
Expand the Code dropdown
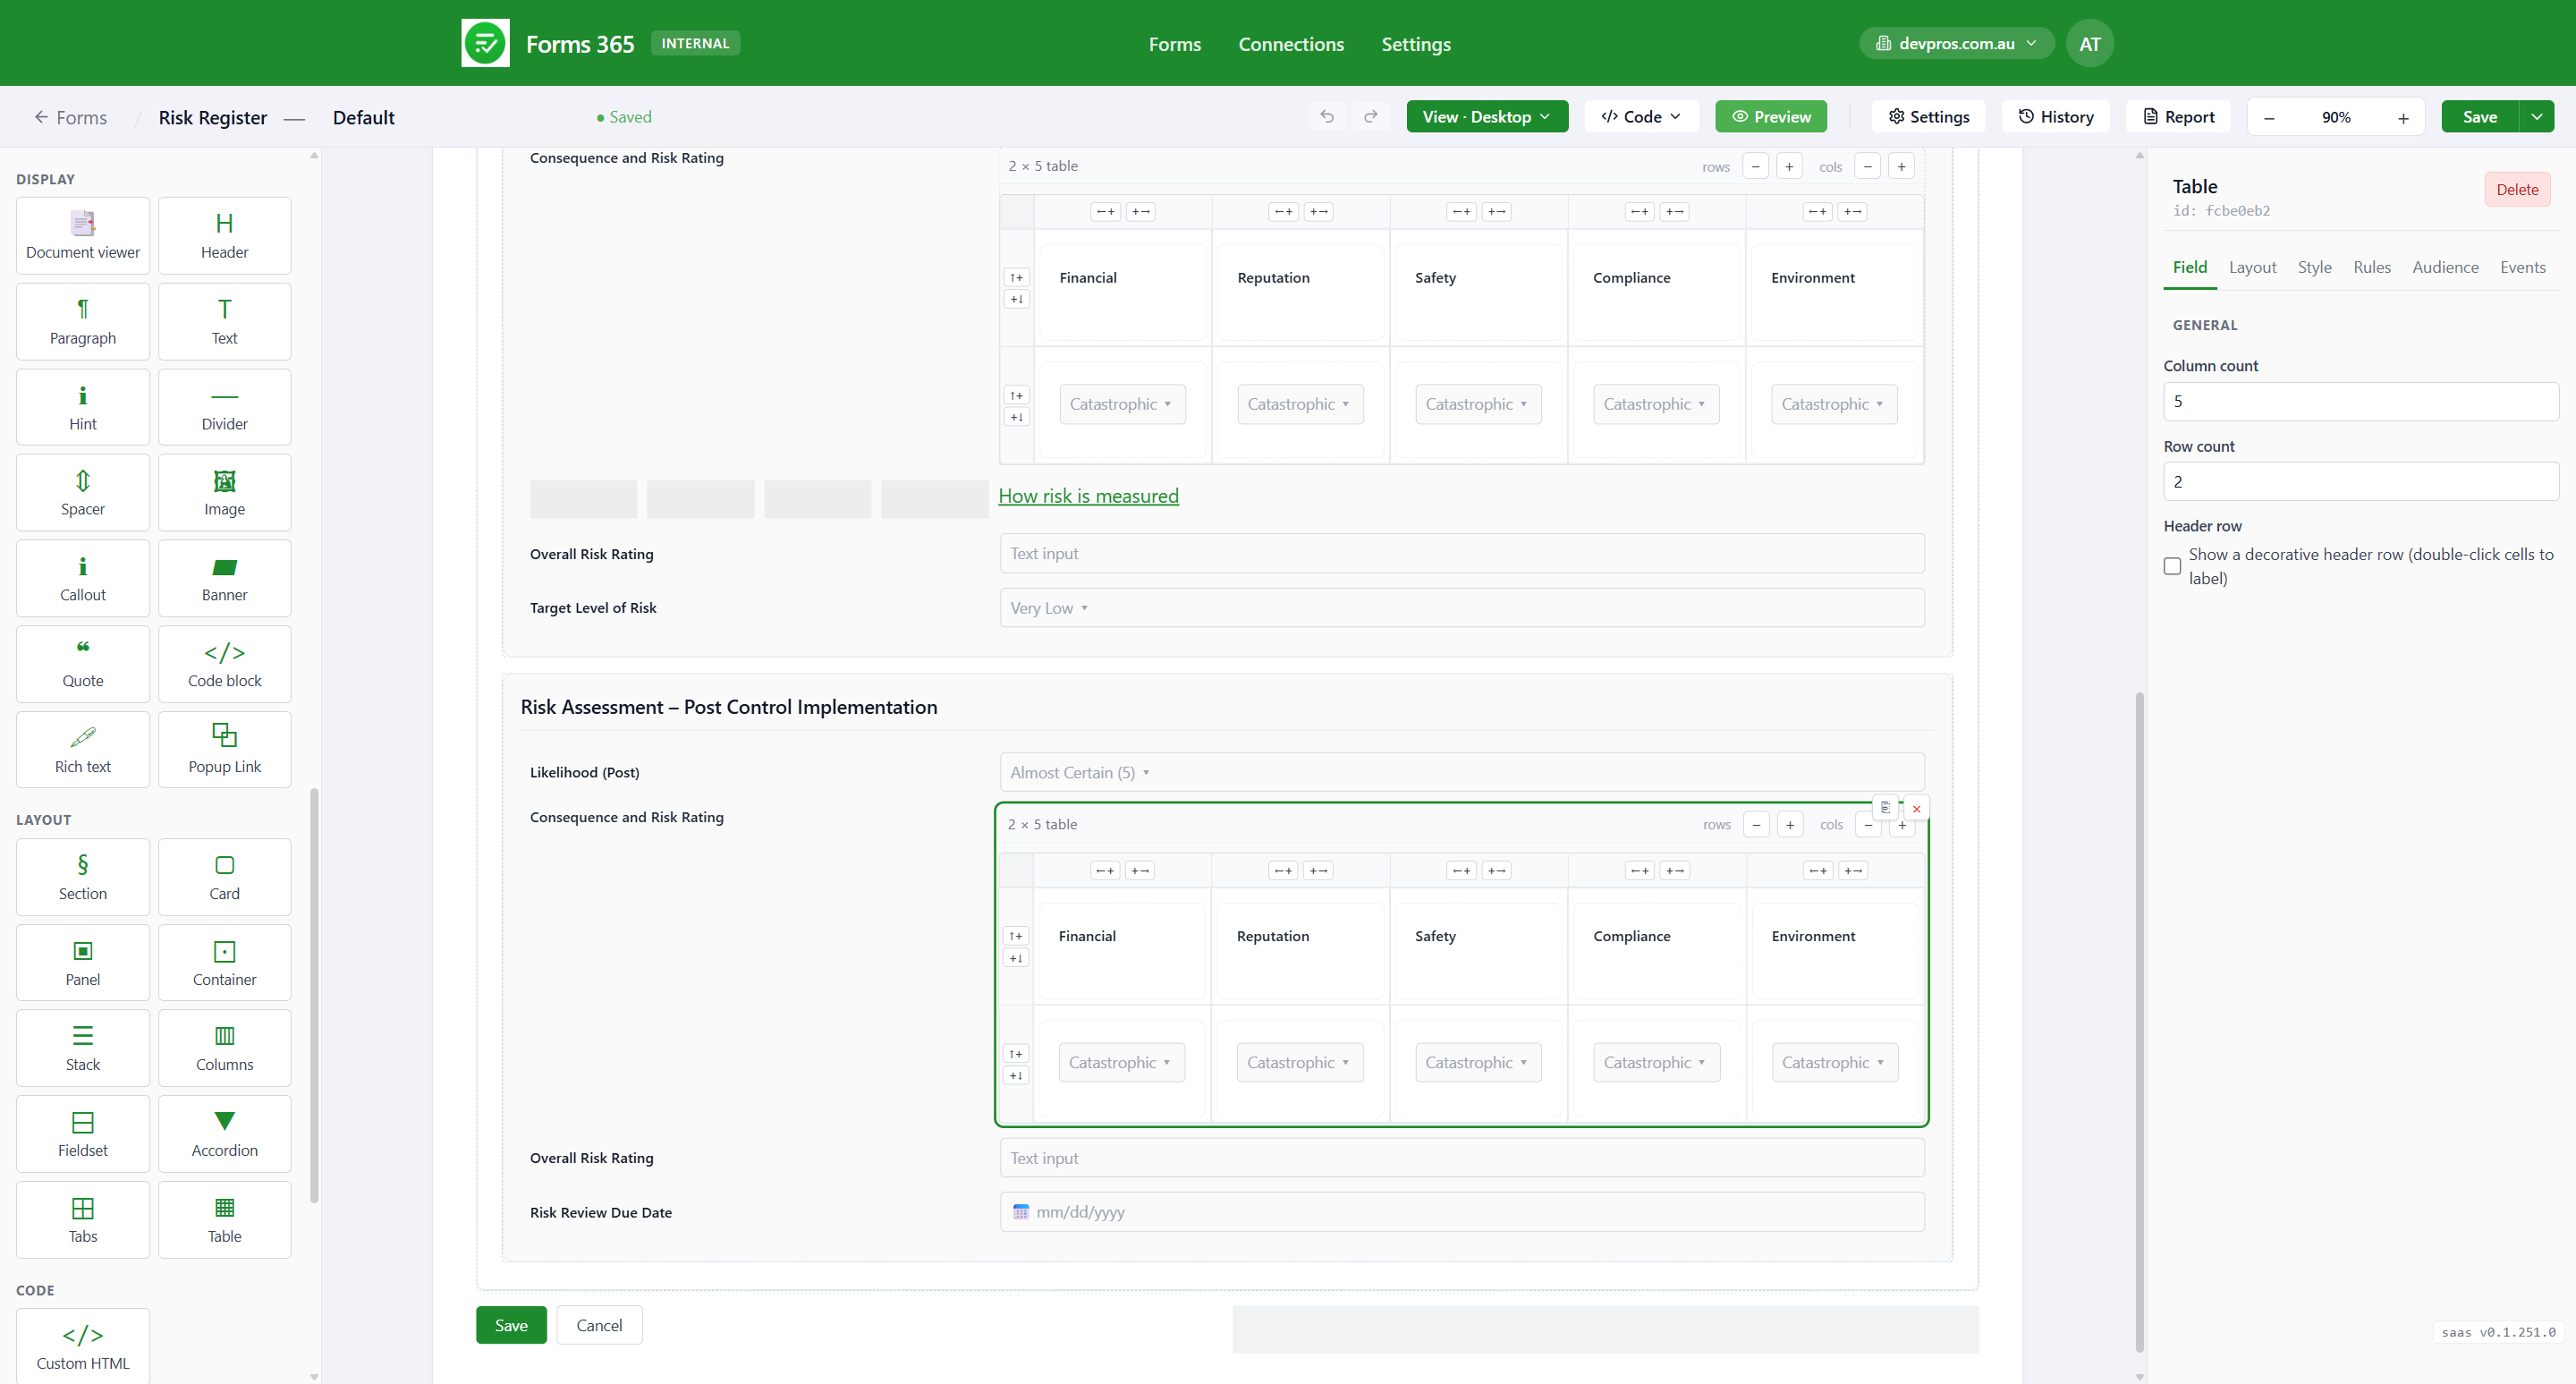pyautogui.click(x=1641, y=117)
